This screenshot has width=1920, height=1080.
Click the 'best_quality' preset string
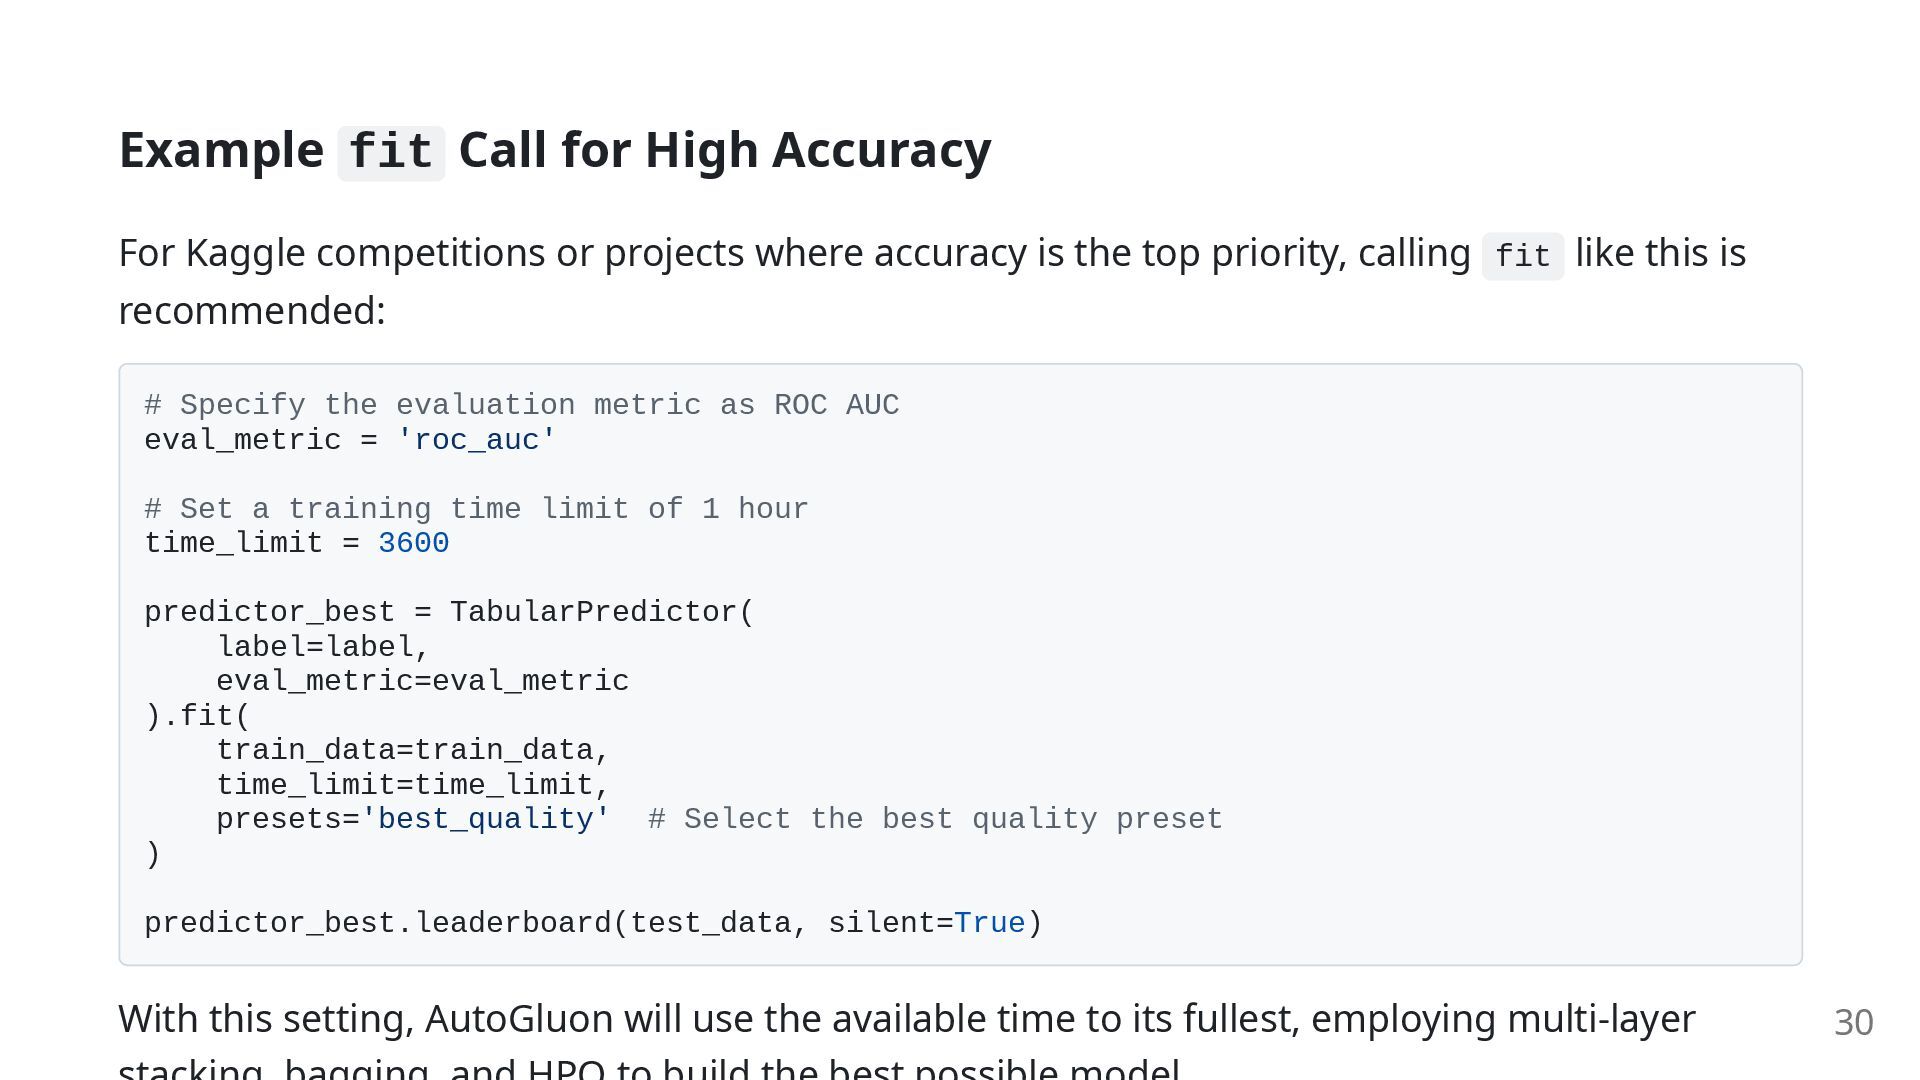click(486, 819)
